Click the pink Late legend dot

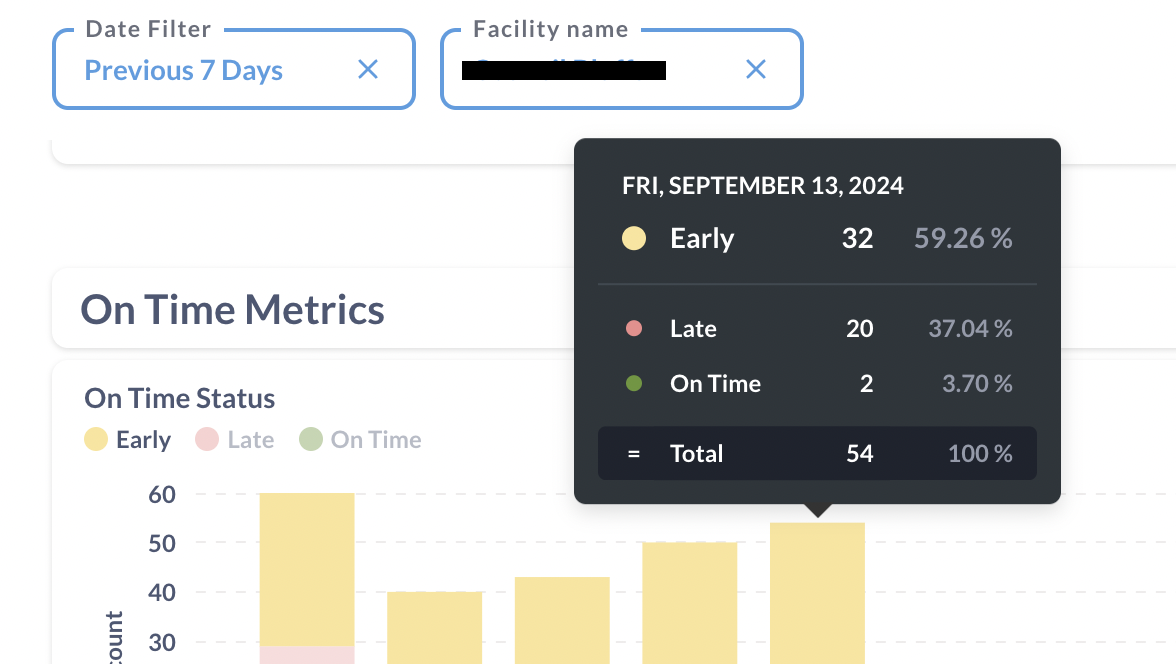pos(207,440)
